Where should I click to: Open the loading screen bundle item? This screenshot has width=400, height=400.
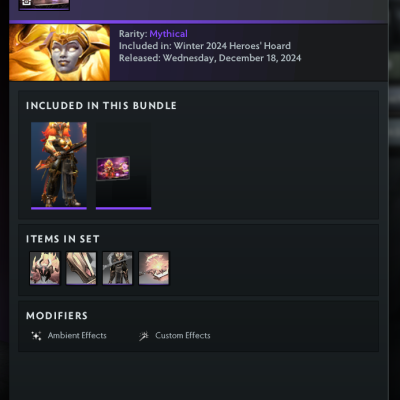click(123, 166)
